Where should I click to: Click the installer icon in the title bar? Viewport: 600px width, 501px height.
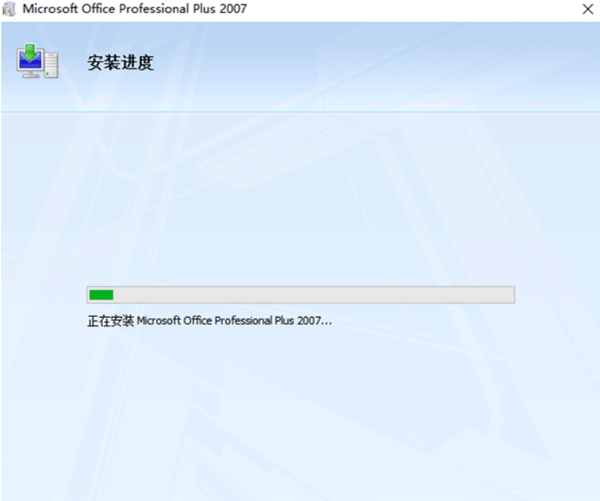coord(9,9)
